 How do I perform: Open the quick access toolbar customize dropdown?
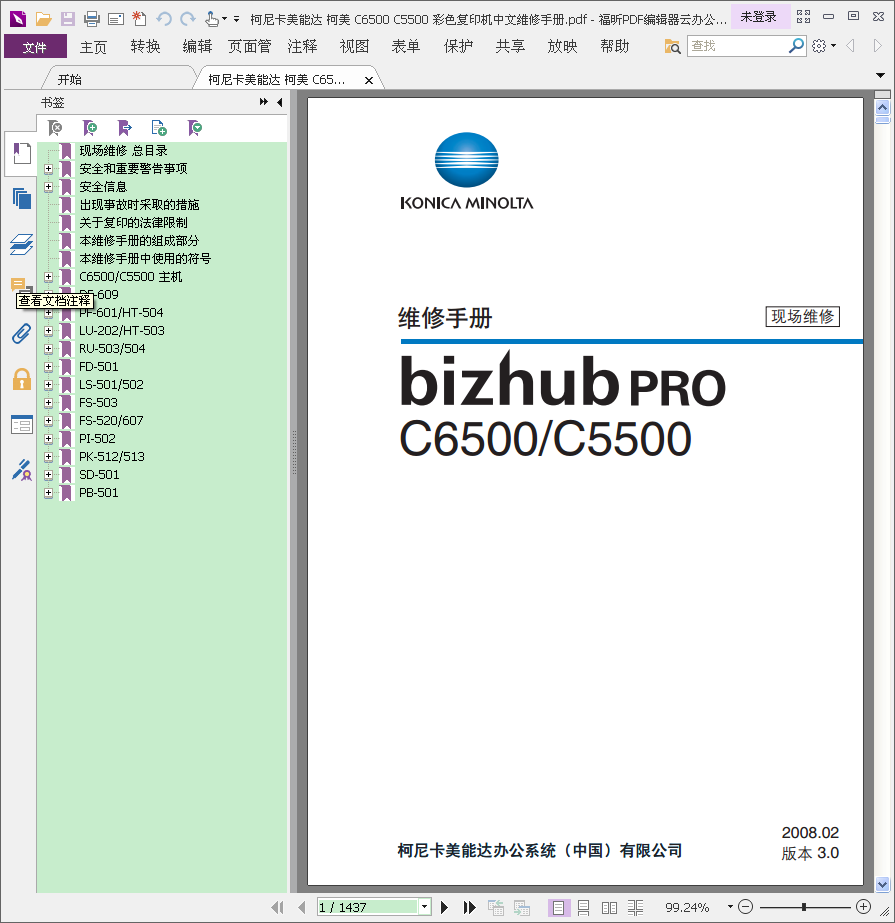[x=237, y=19]
